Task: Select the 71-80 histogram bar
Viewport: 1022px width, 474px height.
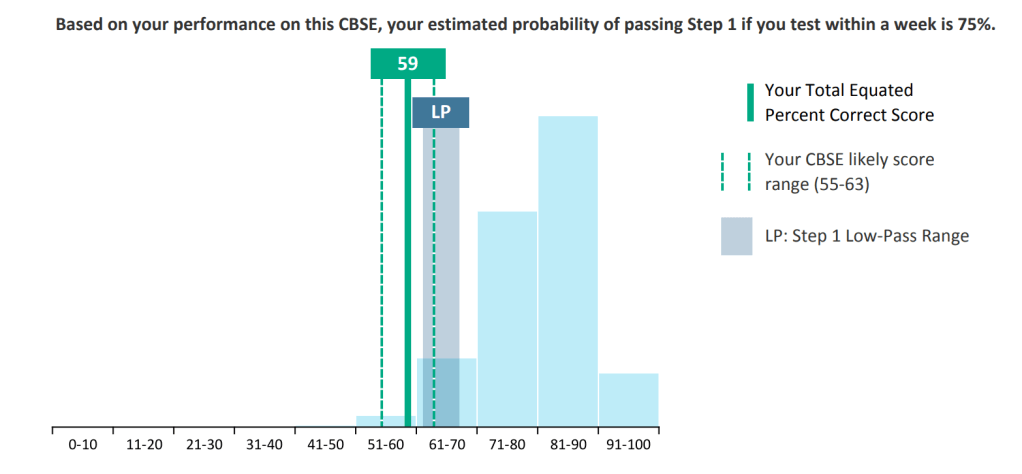Action: (x=507, y=318)
